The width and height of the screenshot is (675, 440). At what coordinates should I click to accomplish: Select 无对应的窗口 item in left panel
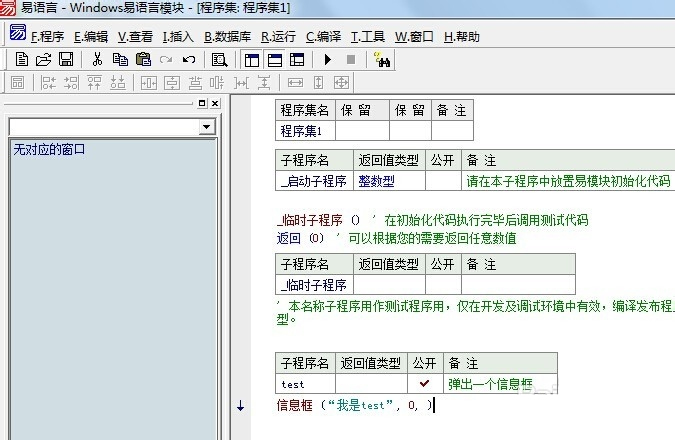[x=50, y=150]
